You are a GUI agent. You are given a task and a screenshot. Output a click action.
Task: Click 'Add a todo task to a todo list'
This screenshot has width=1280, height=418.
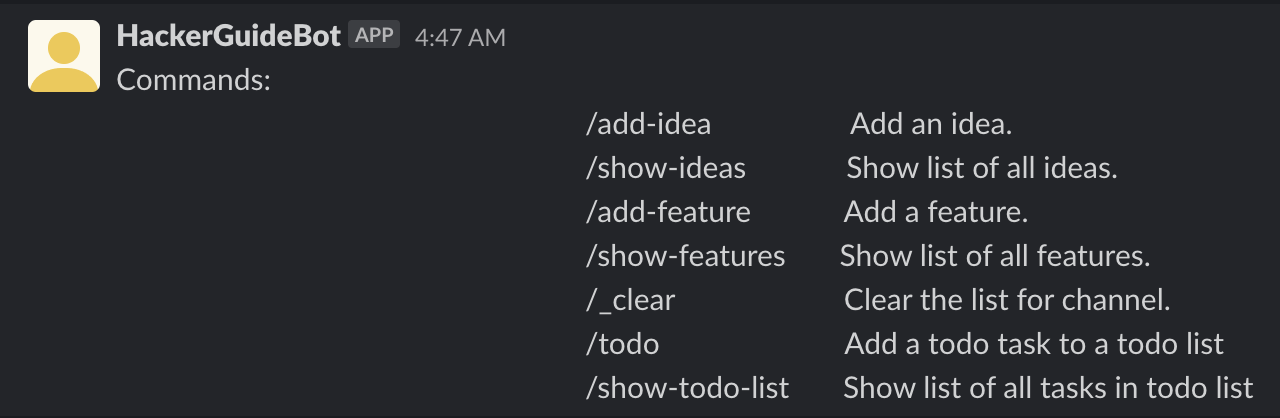(x=1034, y=344)
